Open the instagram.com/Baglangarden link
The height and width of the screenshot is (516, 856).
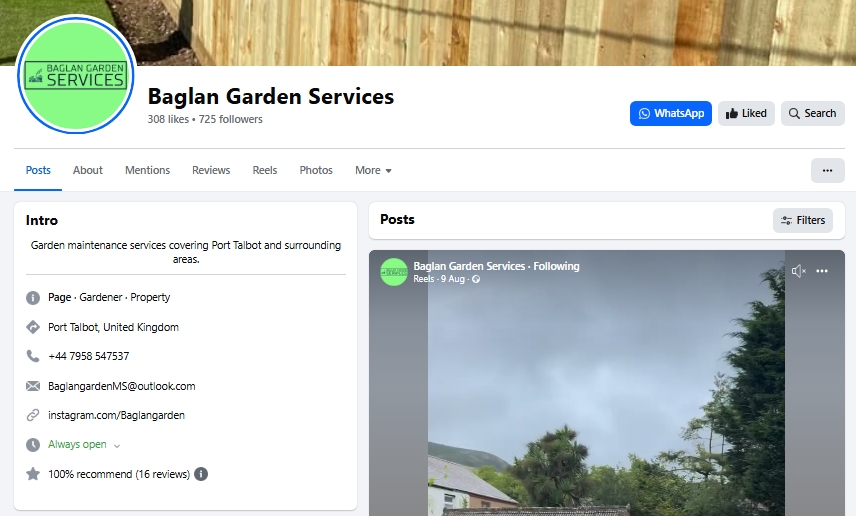116,415
